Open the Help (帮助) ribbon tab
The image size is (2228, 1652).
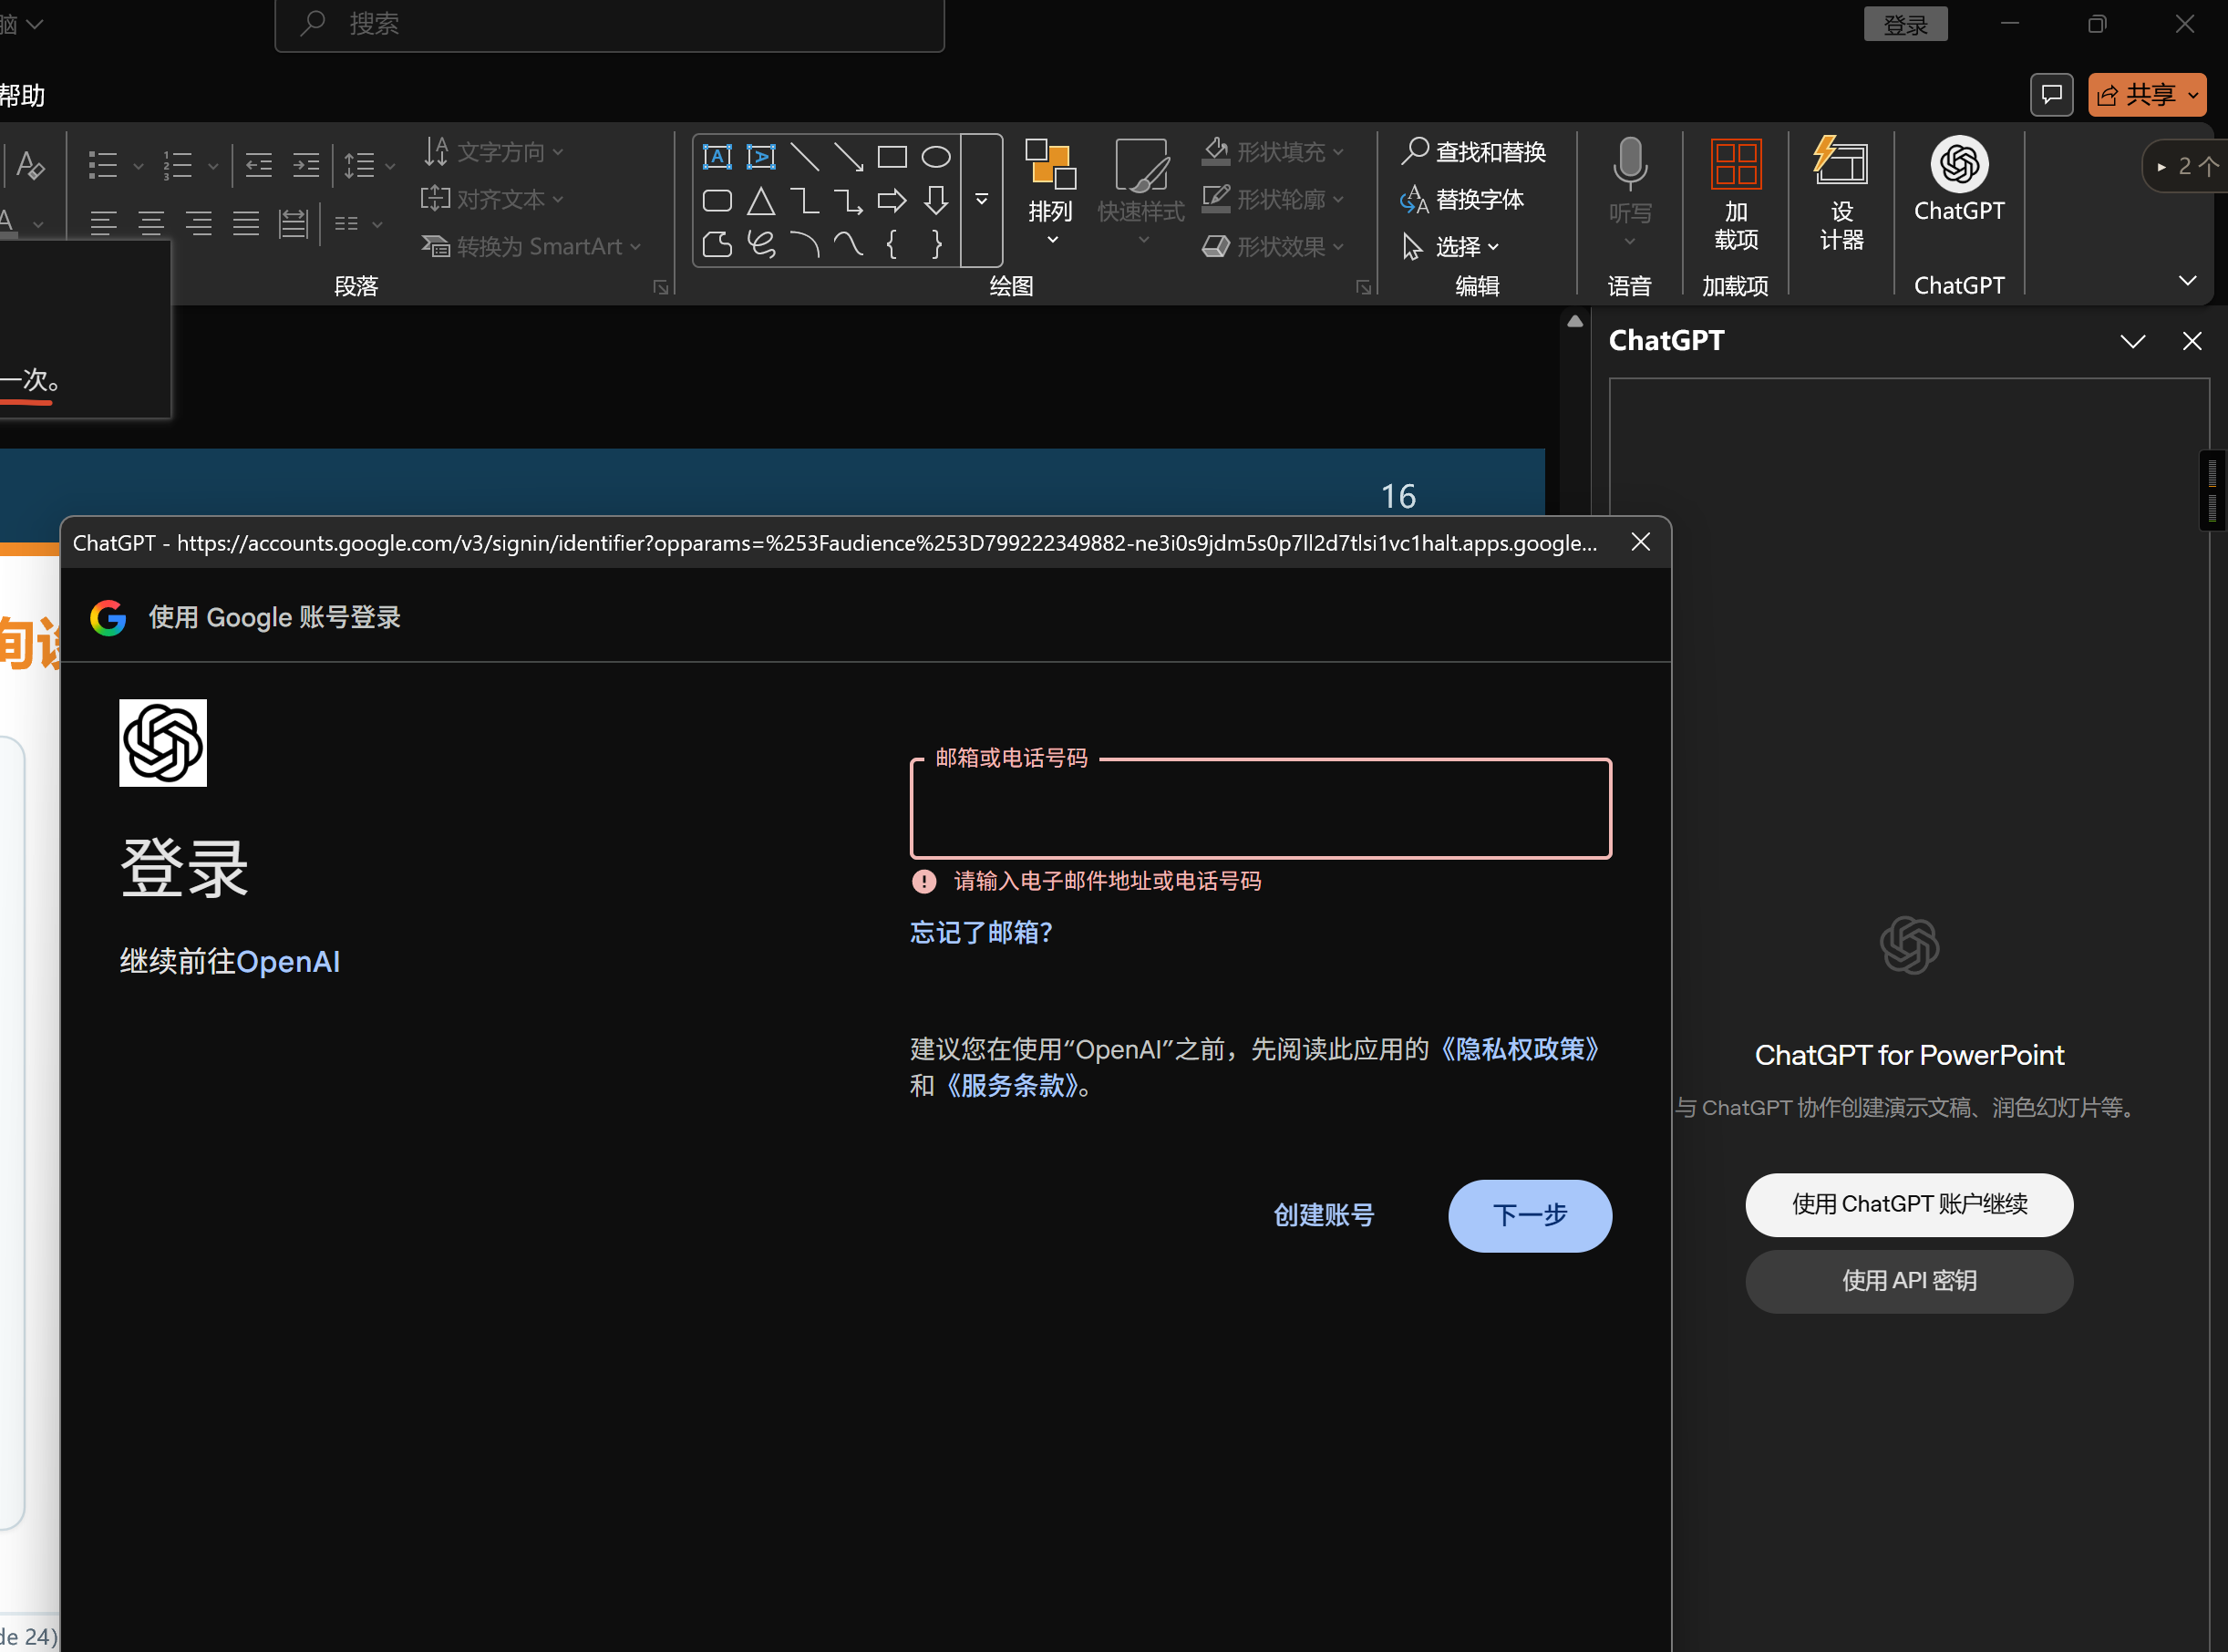22,96
